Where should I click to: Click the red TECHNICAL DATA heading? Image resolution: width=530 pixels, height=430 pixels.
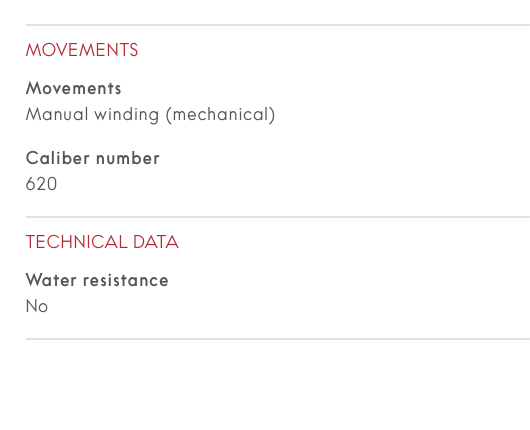click(x=102, y=242)
